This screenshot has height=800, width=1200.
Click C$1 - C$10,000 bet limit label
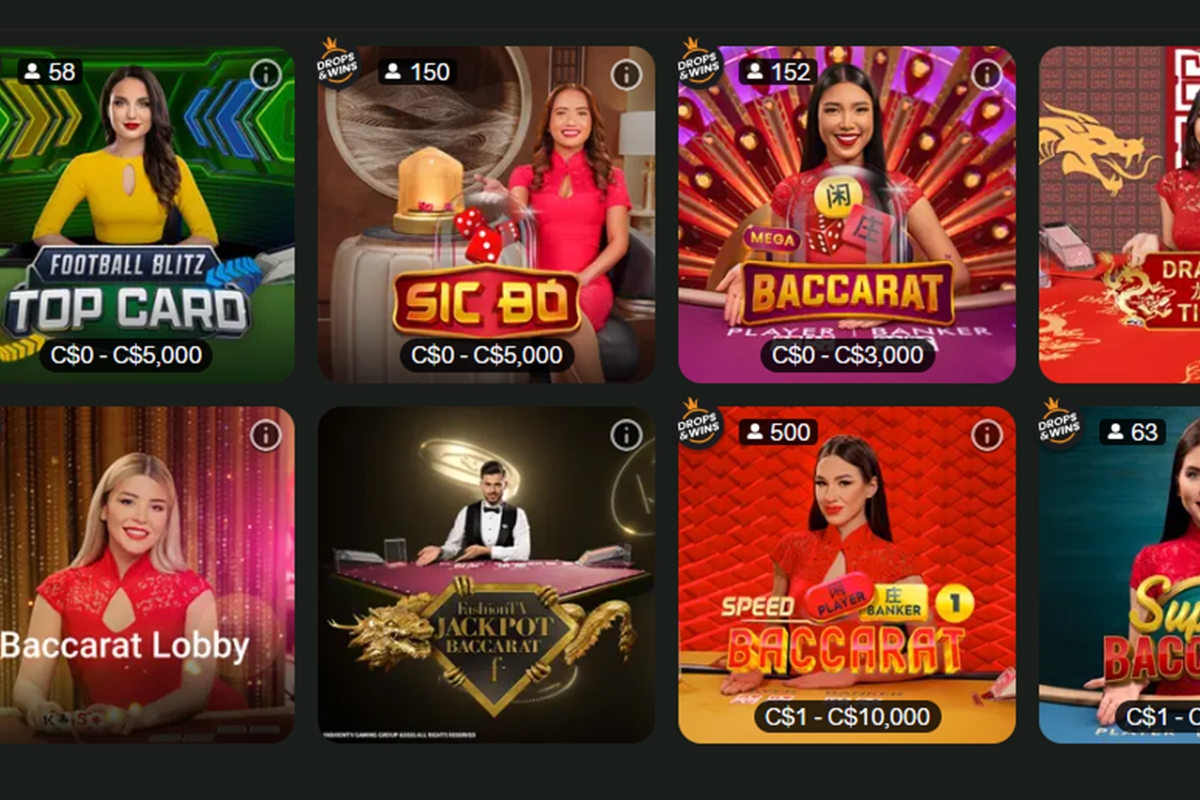coord(847,716)
